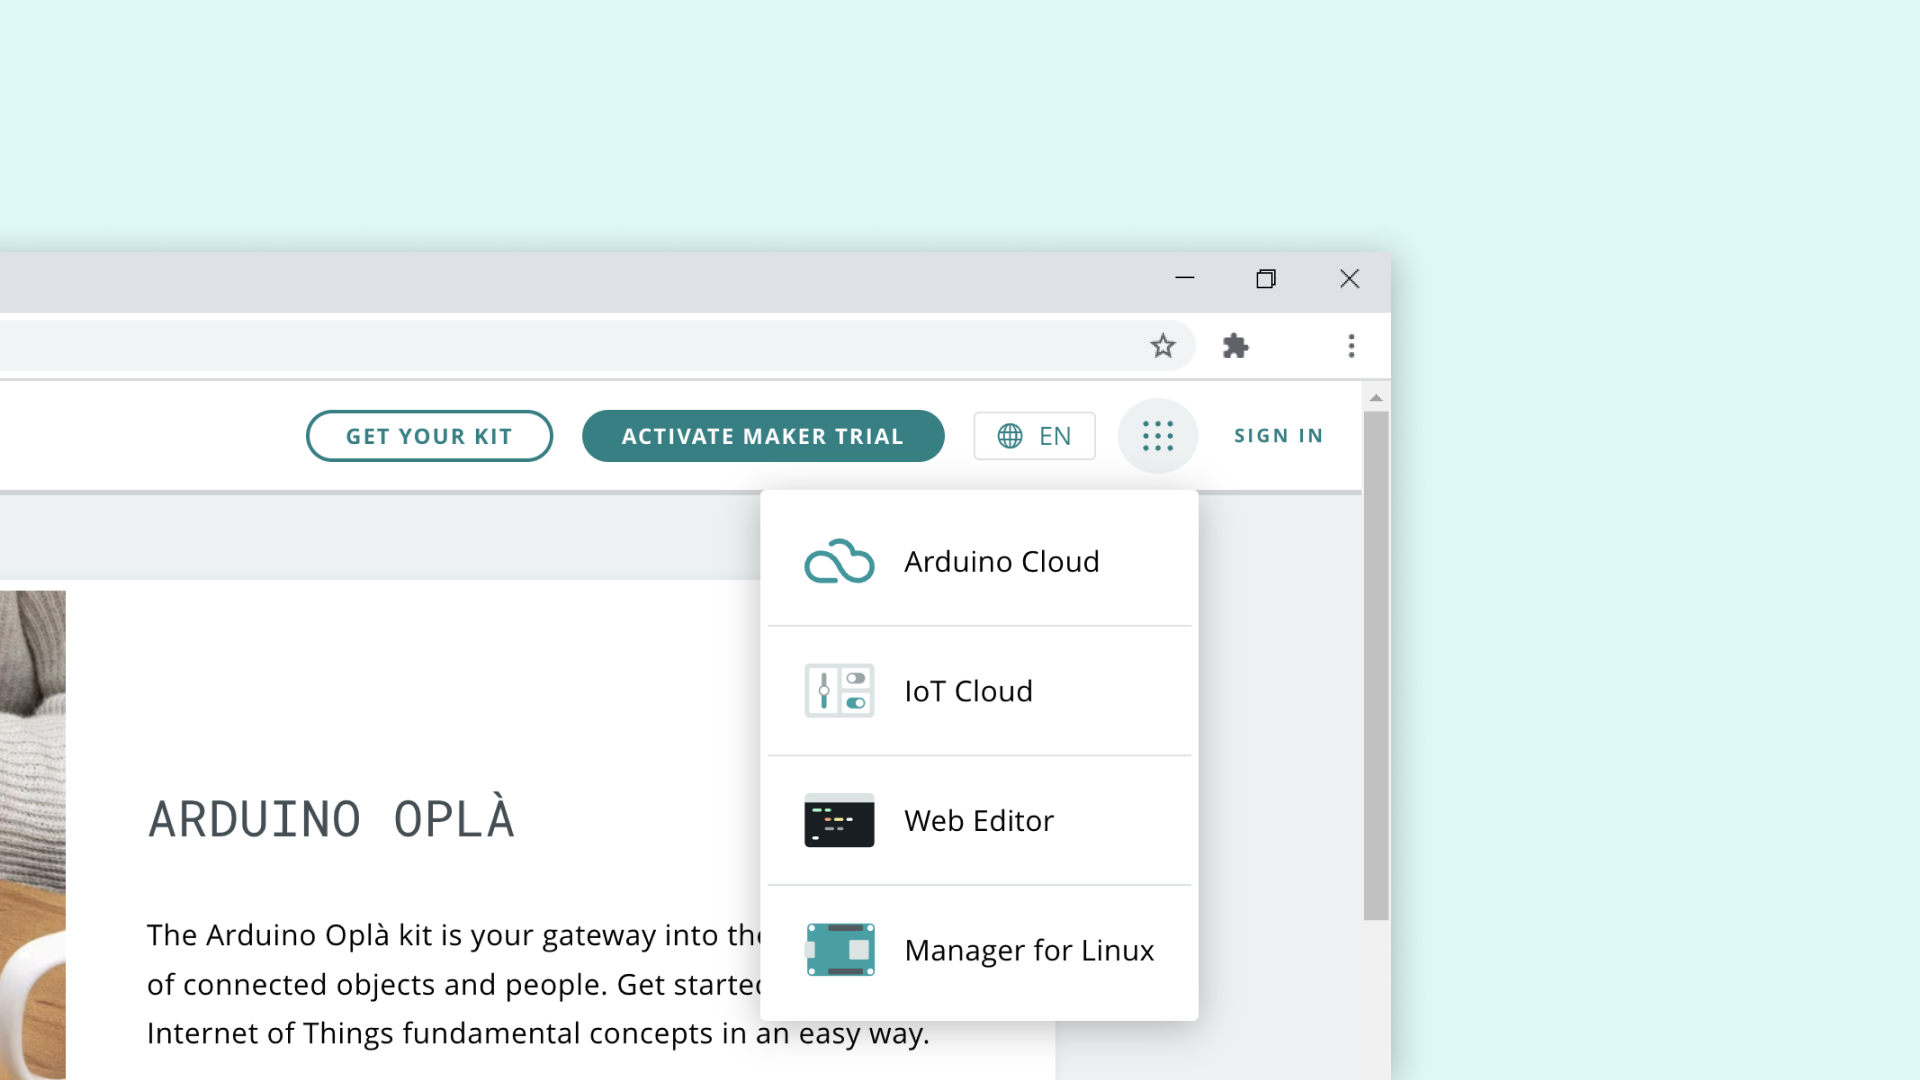Bookmark the page with the star icon
Viewport: 1920px width, 1080px height.
pyautogui.click(x=1163, y=345)
